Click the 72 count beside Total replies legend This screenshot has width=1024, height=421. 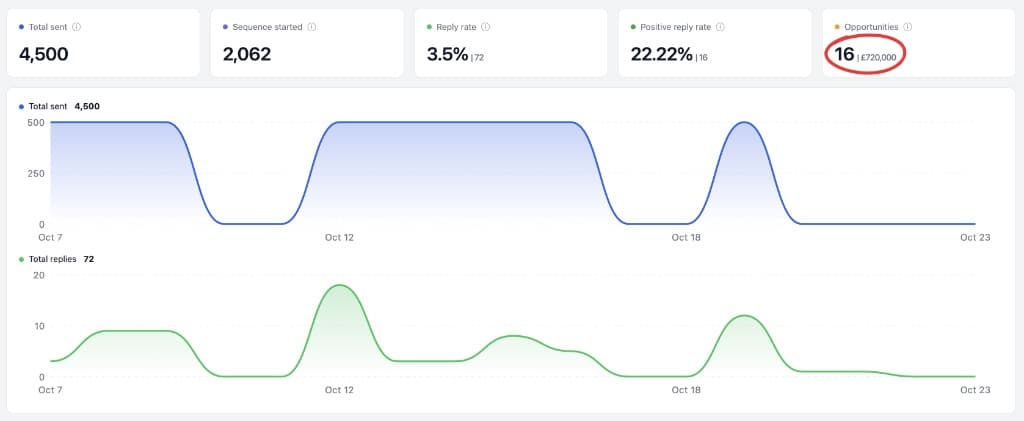click(89, 259)
